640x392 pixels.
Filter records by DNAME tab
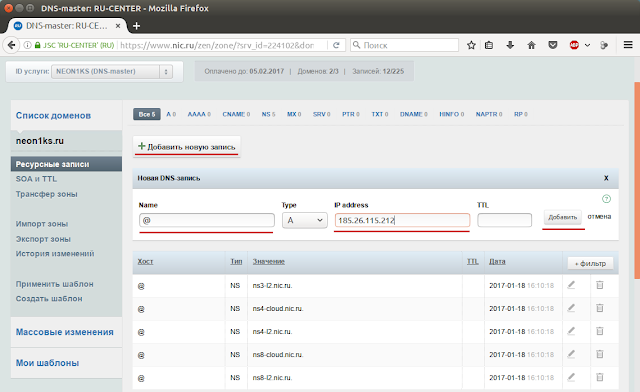[413, 114]
